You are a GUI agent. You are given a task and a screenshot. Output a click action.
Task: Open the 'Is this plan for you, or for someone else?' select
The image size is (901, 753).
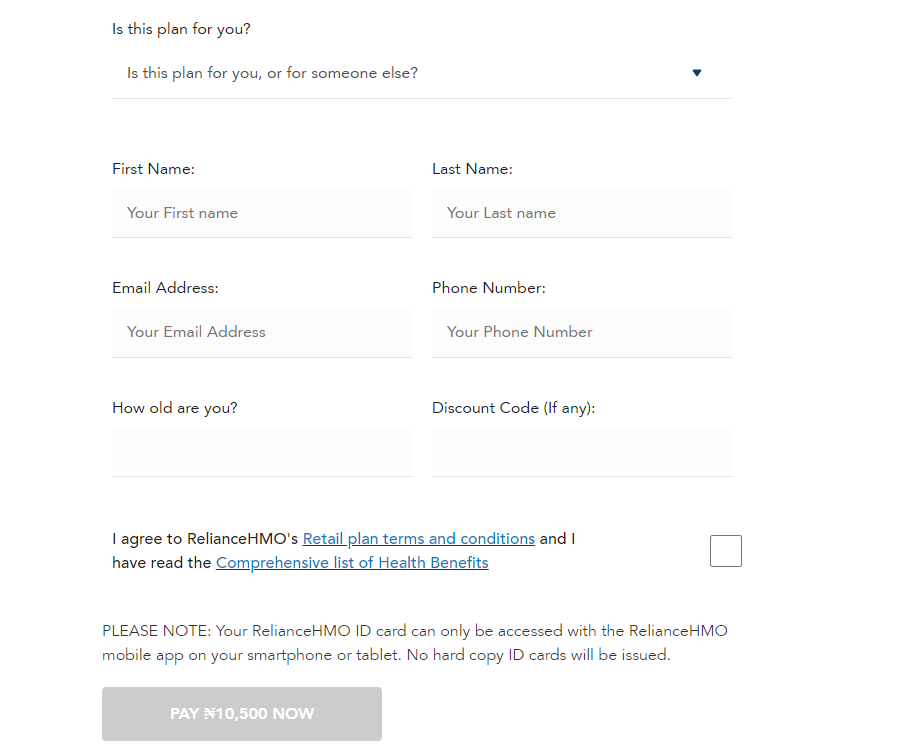[422, 74]
